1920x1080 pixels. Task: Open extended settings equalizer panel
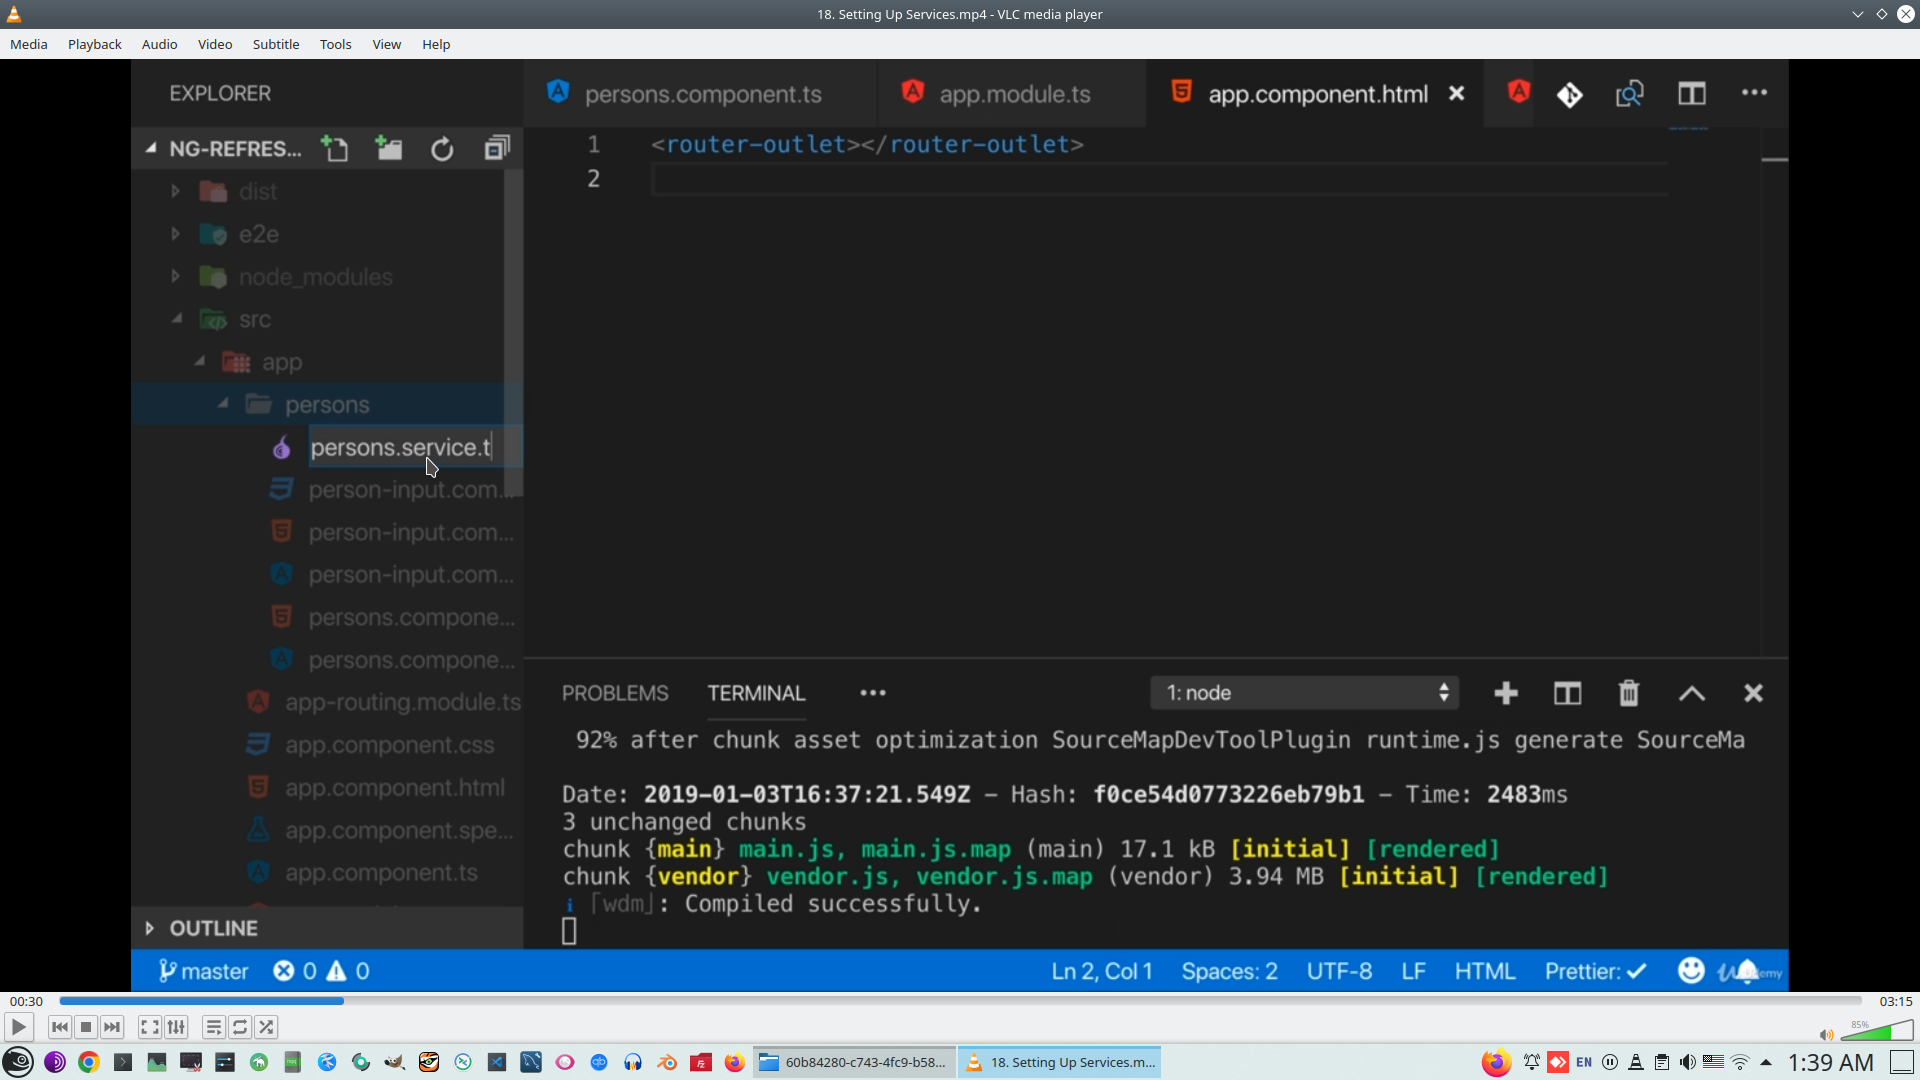point(176,1027)
